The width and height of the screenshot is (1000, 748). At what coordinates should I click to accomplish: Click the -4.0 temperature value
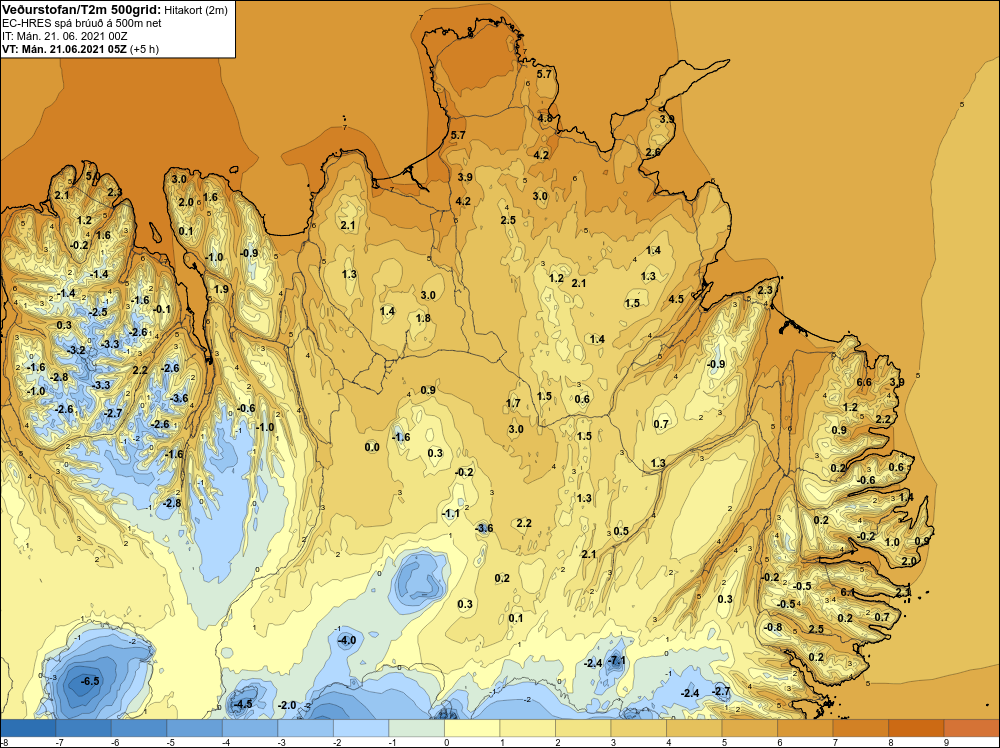tap(347, 640)
